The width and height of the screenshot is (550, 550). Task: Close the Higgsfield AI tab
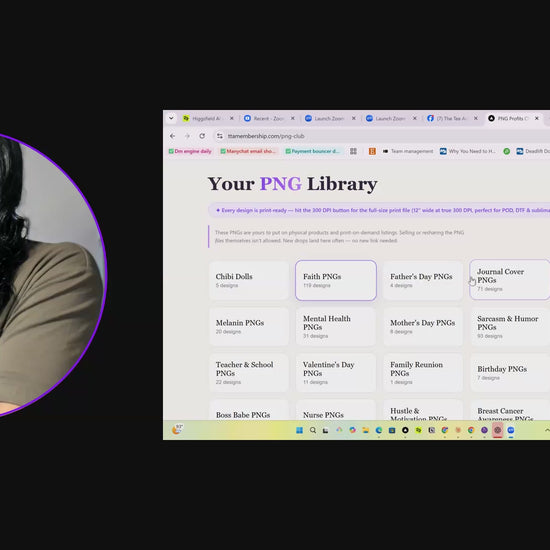pos(232,119)
